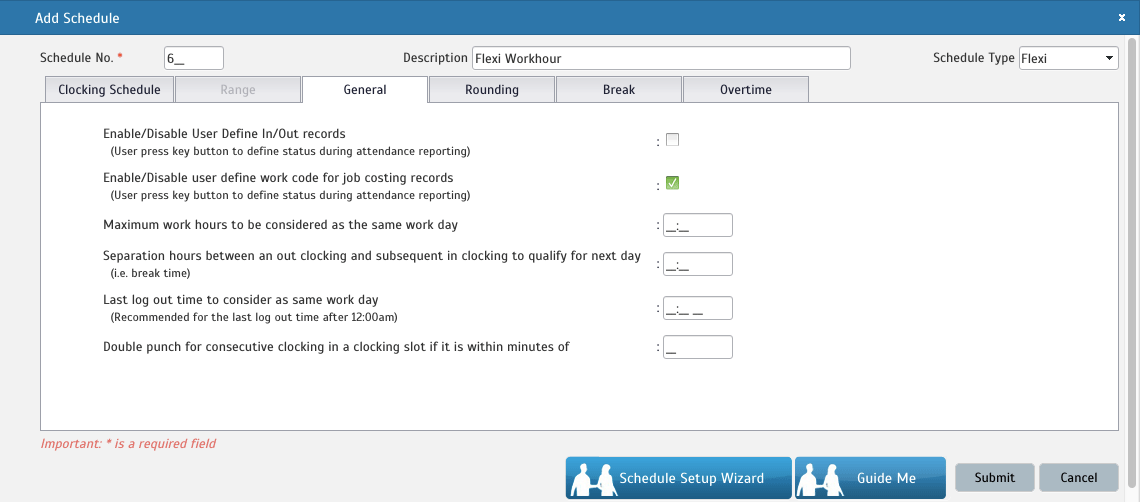This screenshot has height=502, width=1140.
Task: Click the Schedule Setup Wizard people icon
Action: [x=591, y=479]
